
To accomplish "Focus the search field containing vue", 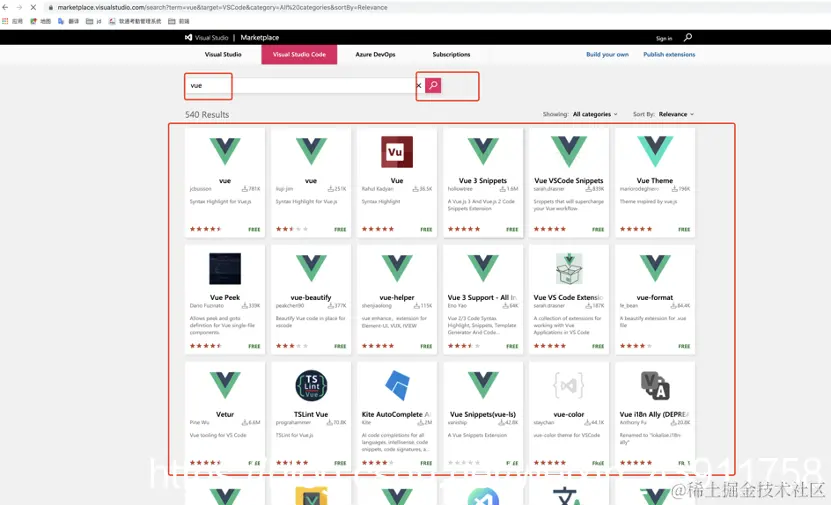I will [x=301, y=85].
